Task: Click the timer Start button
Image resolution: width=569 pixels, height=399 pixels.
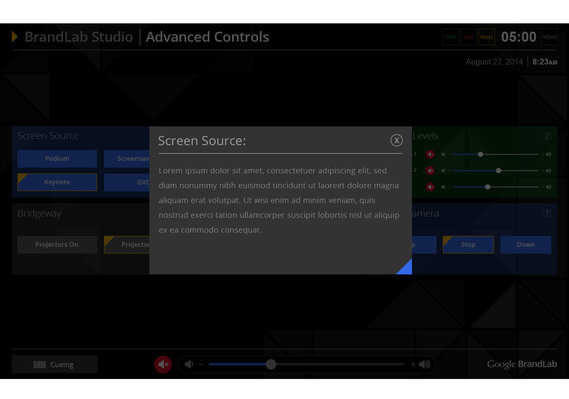Action: click(450, 37)
